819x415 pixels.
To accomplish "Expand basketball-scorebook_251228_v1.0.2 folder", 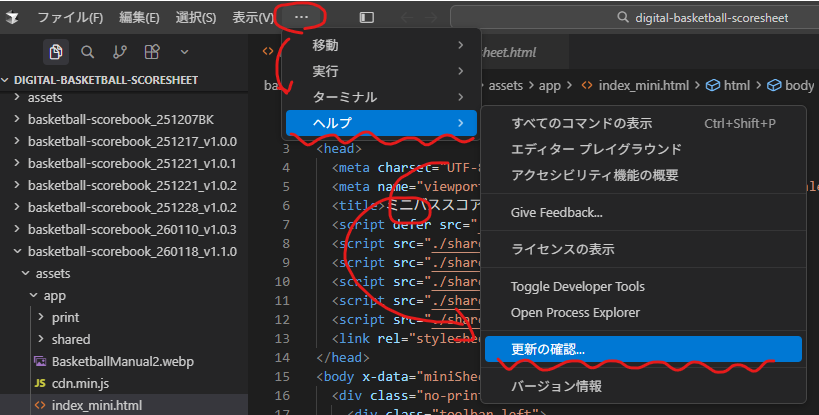I will [124, 207].
